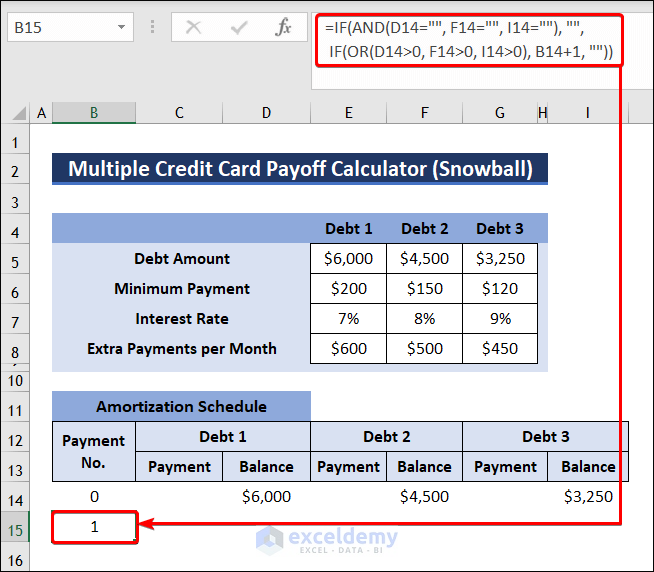Click the Multiple Credit Card Payoff Calculator title
Viewport: 654px width, 572px height.
(x=300, y=169)
